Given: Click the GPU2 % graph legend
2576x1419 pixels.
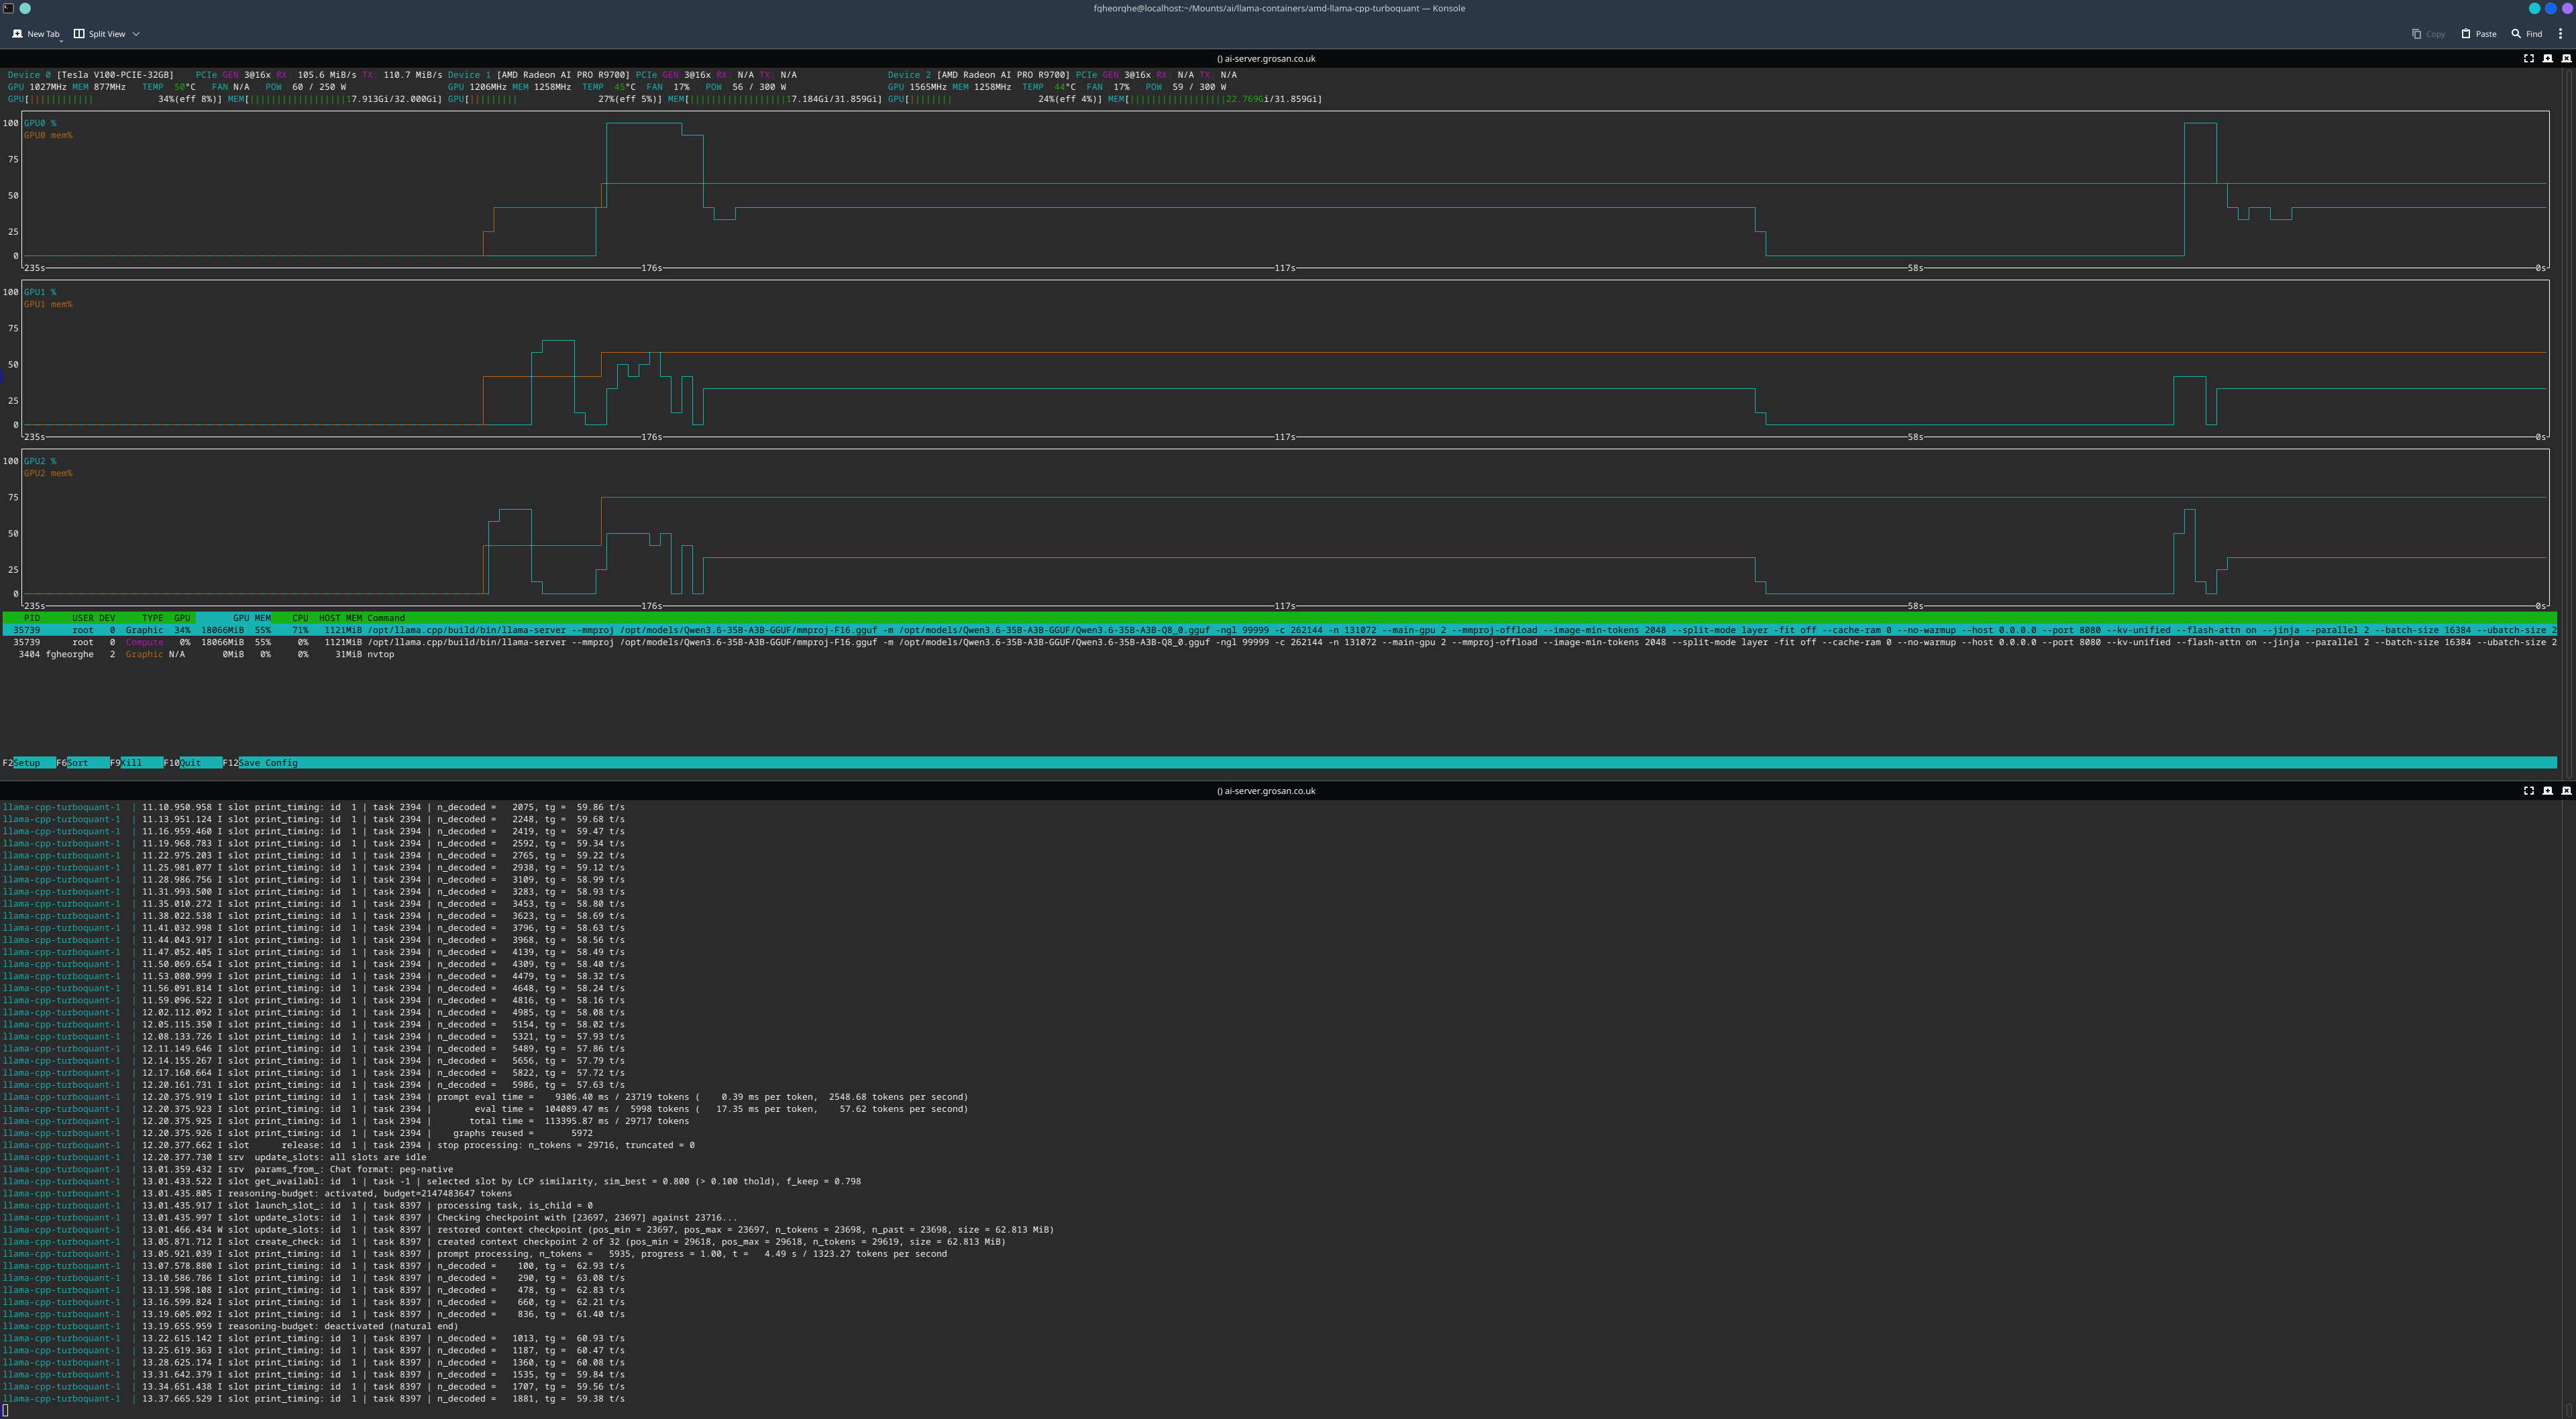Looking at the screenshot, I should [40, 461].
